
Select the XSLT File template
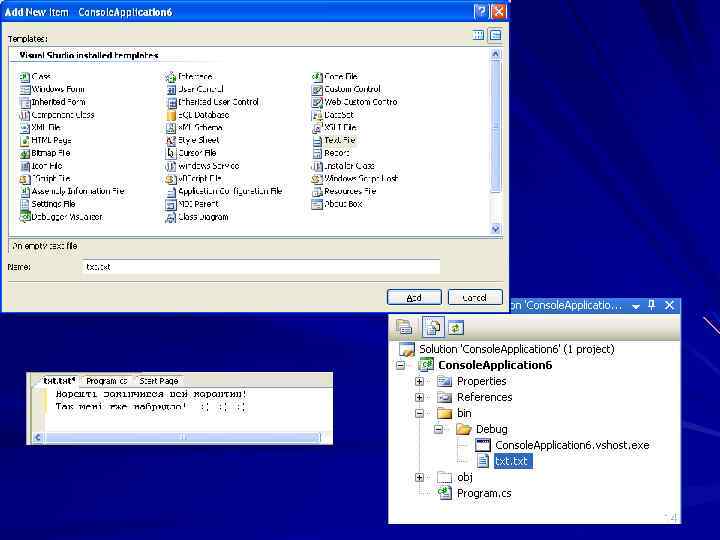pyautogui.click(x=340, y=128)
